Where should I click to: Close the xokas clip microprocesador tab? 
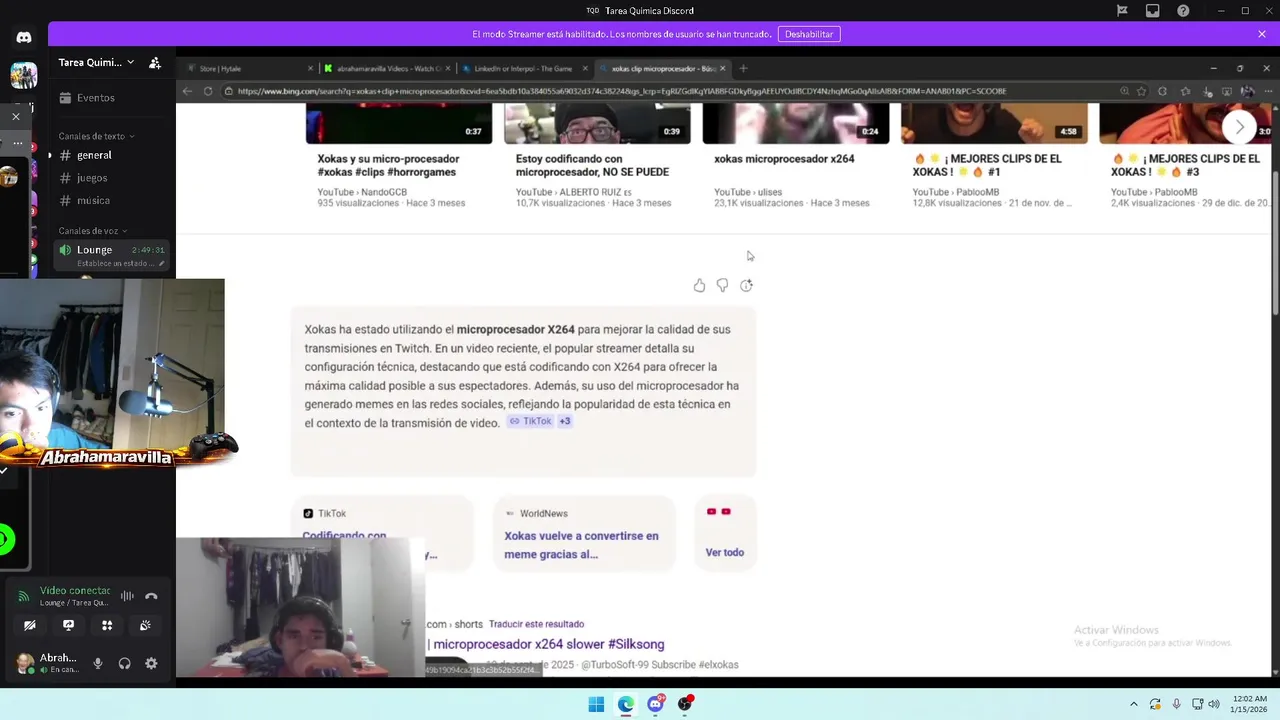(722, 68)
